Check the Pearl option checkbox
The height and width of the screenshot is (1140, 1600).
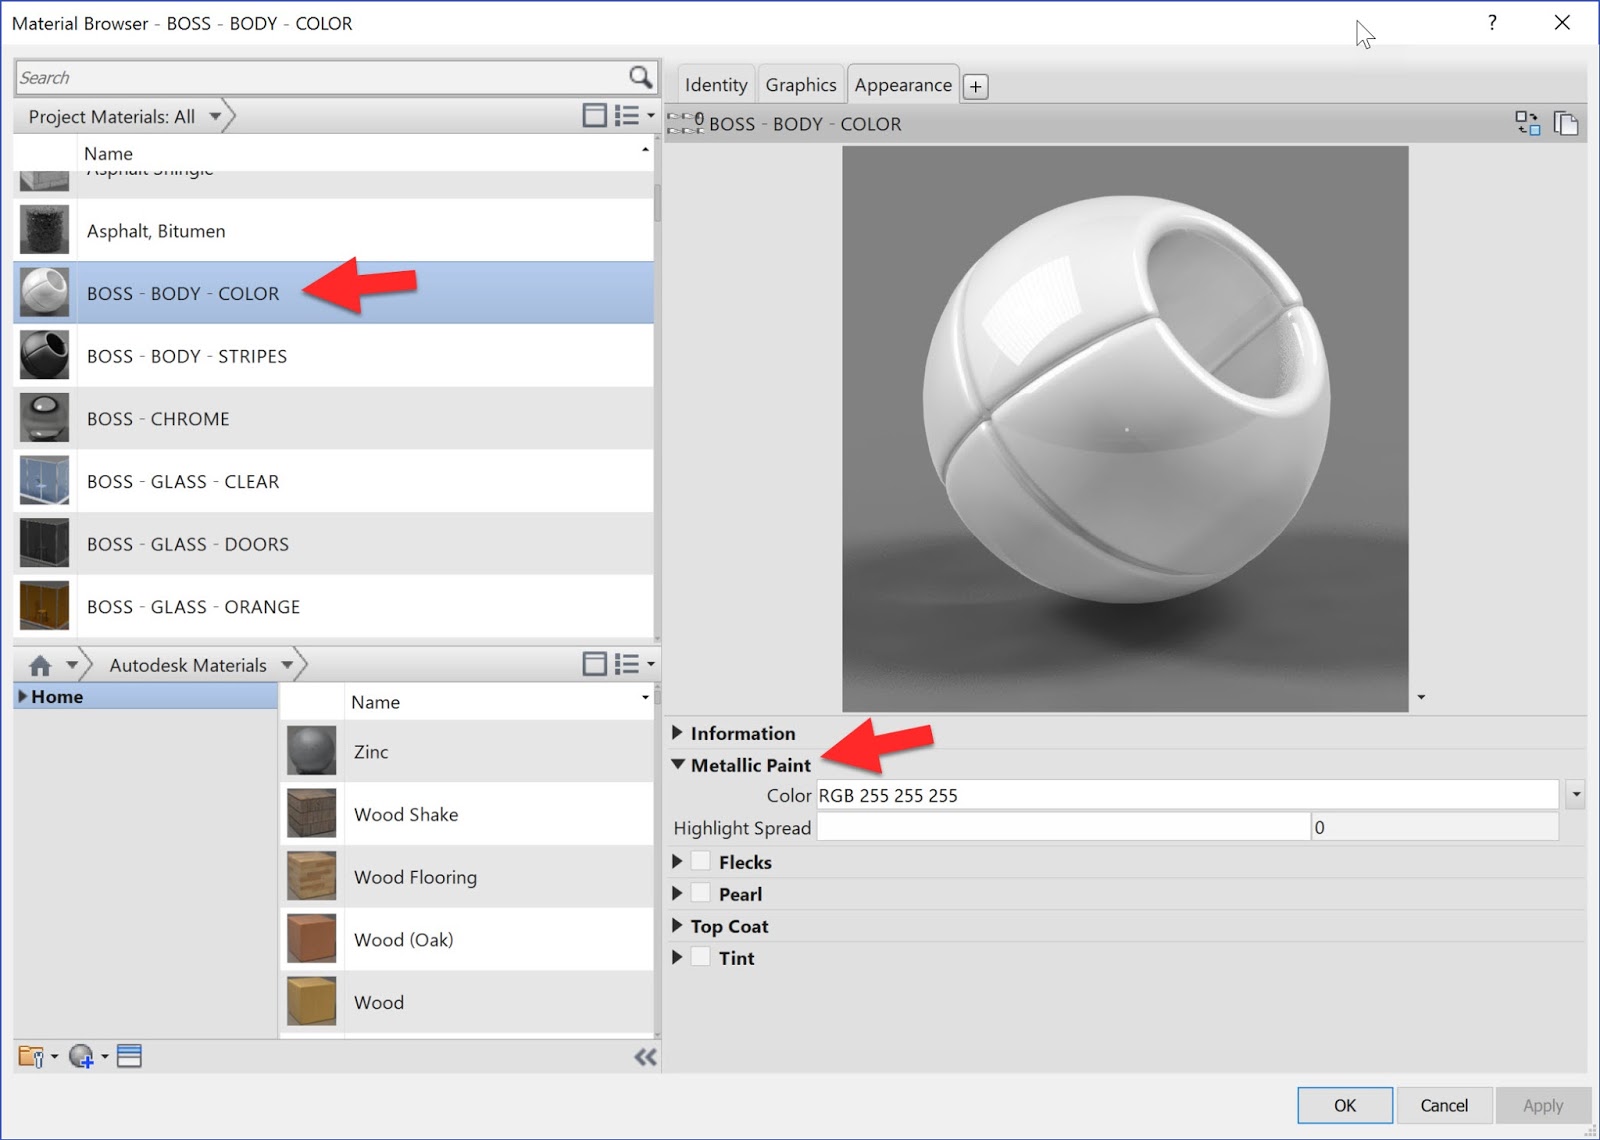pyautogui.click(x=700, y=893)
